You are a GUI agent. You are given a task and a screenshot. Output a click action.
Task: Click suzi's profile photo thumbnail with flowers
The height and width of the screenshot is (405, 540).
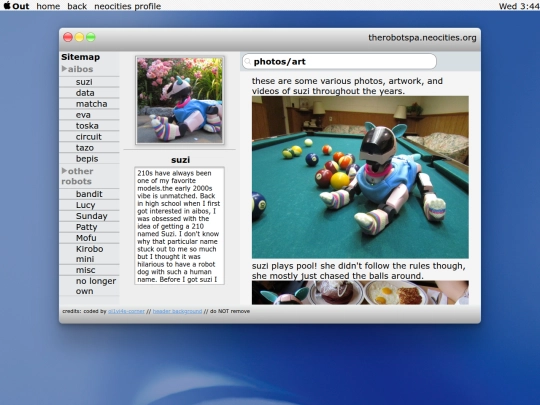pyautogui.click(x=180, y=100)
